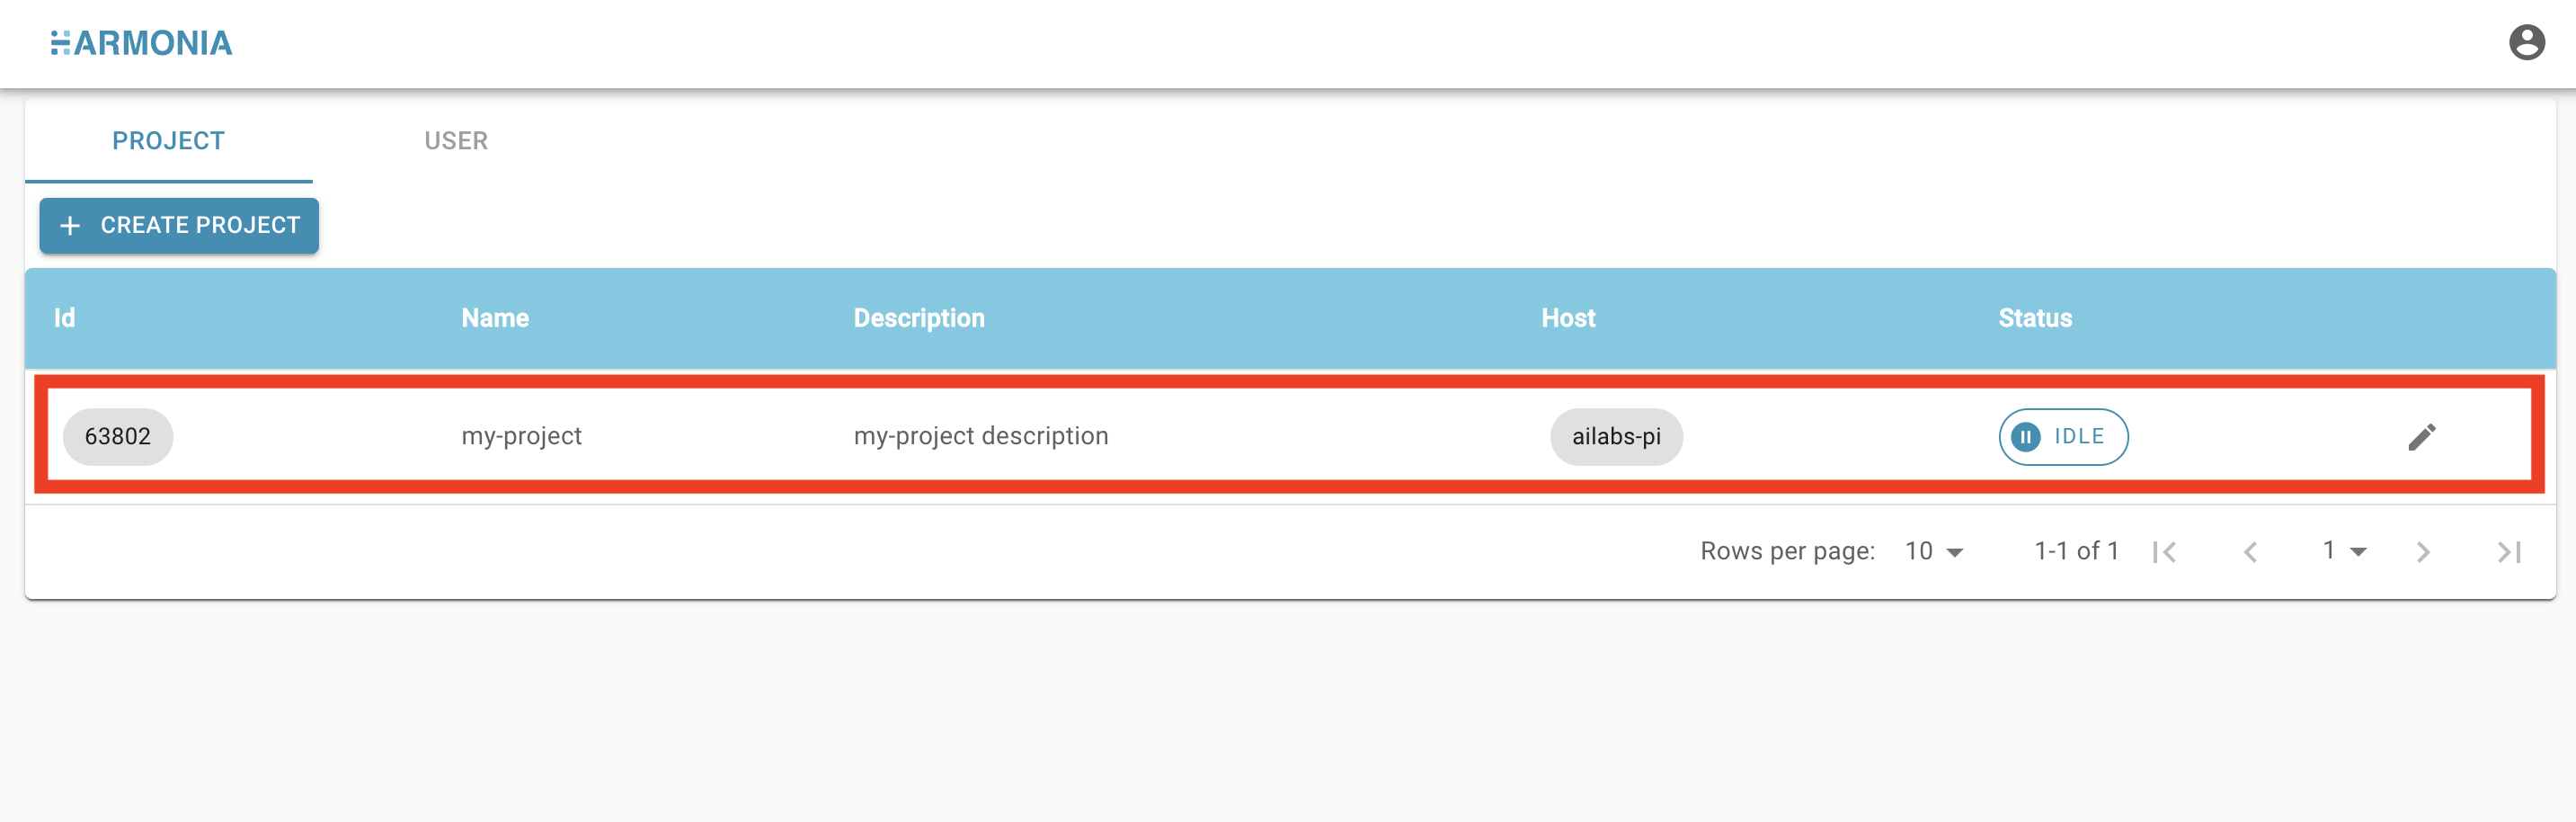
Task: Switch to the USER tab
Action: click(456, 141)
